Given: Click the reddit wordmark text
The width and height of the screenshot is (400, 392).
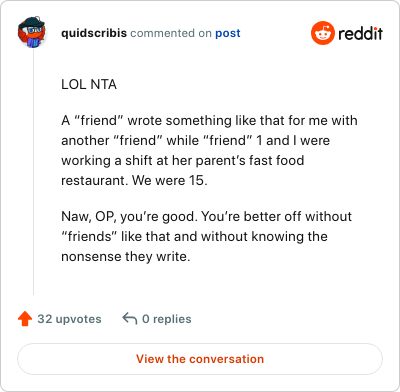Looking at the screenshot, I should pyautogui.click(x=360, y=33).
